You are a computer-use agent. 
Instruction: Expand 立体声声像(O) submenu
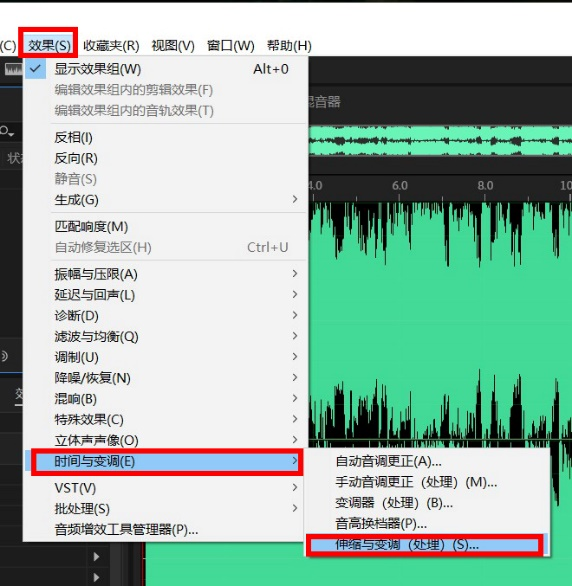click(165, 440)
